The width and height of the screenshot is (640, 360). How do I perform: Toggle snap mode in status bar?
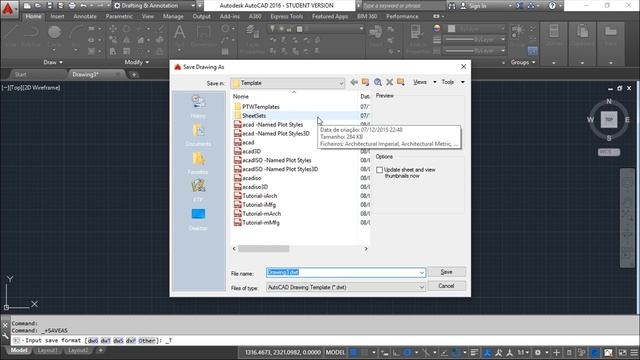pyautogui.click(x=364, y=352)
